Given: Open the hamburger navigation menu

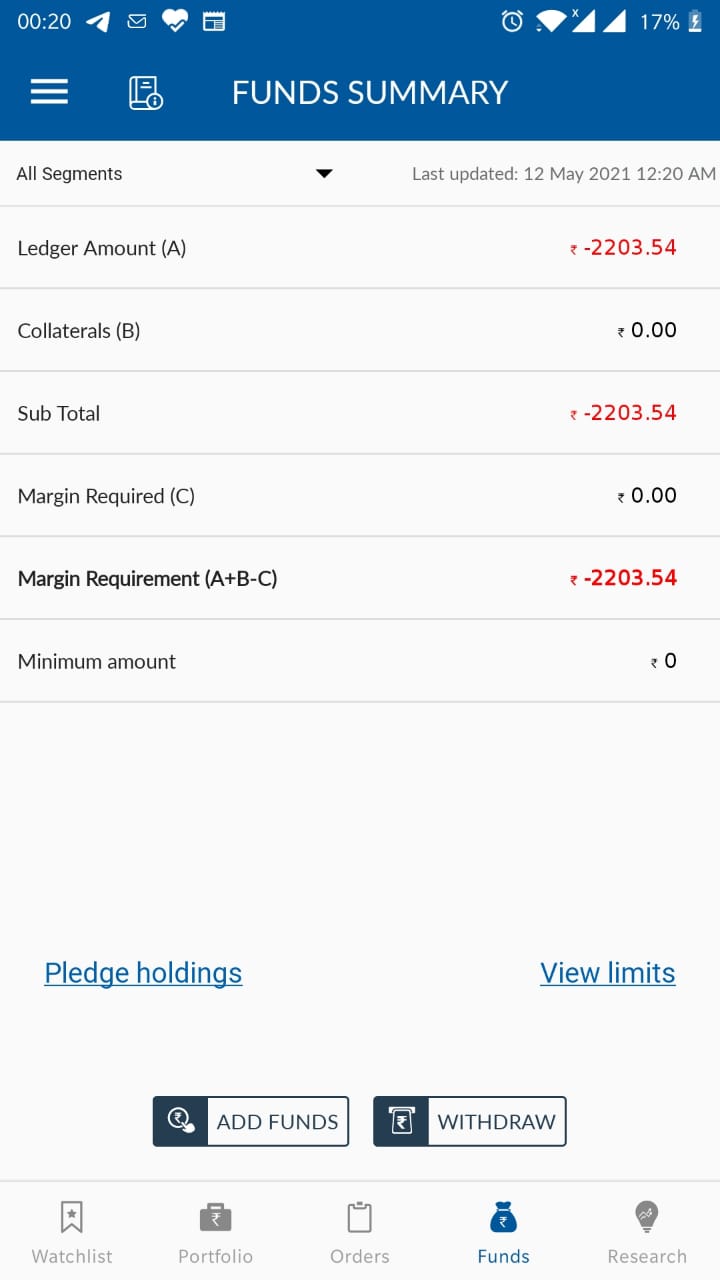Looking at the screenshot, I should pos(49,92).
